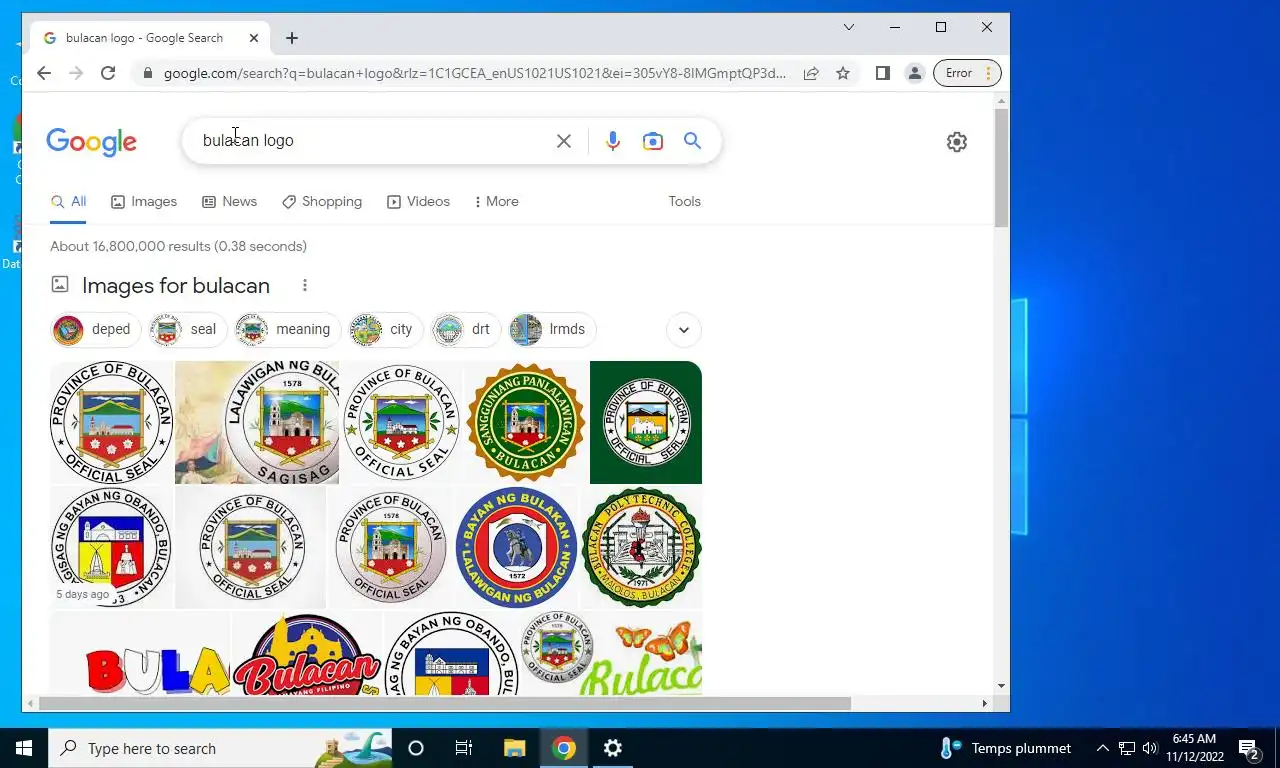Open the butterfly Bulacan logo image
Image resolution: width=1280 pixels, height=768 pixels.
click(640, 653)
